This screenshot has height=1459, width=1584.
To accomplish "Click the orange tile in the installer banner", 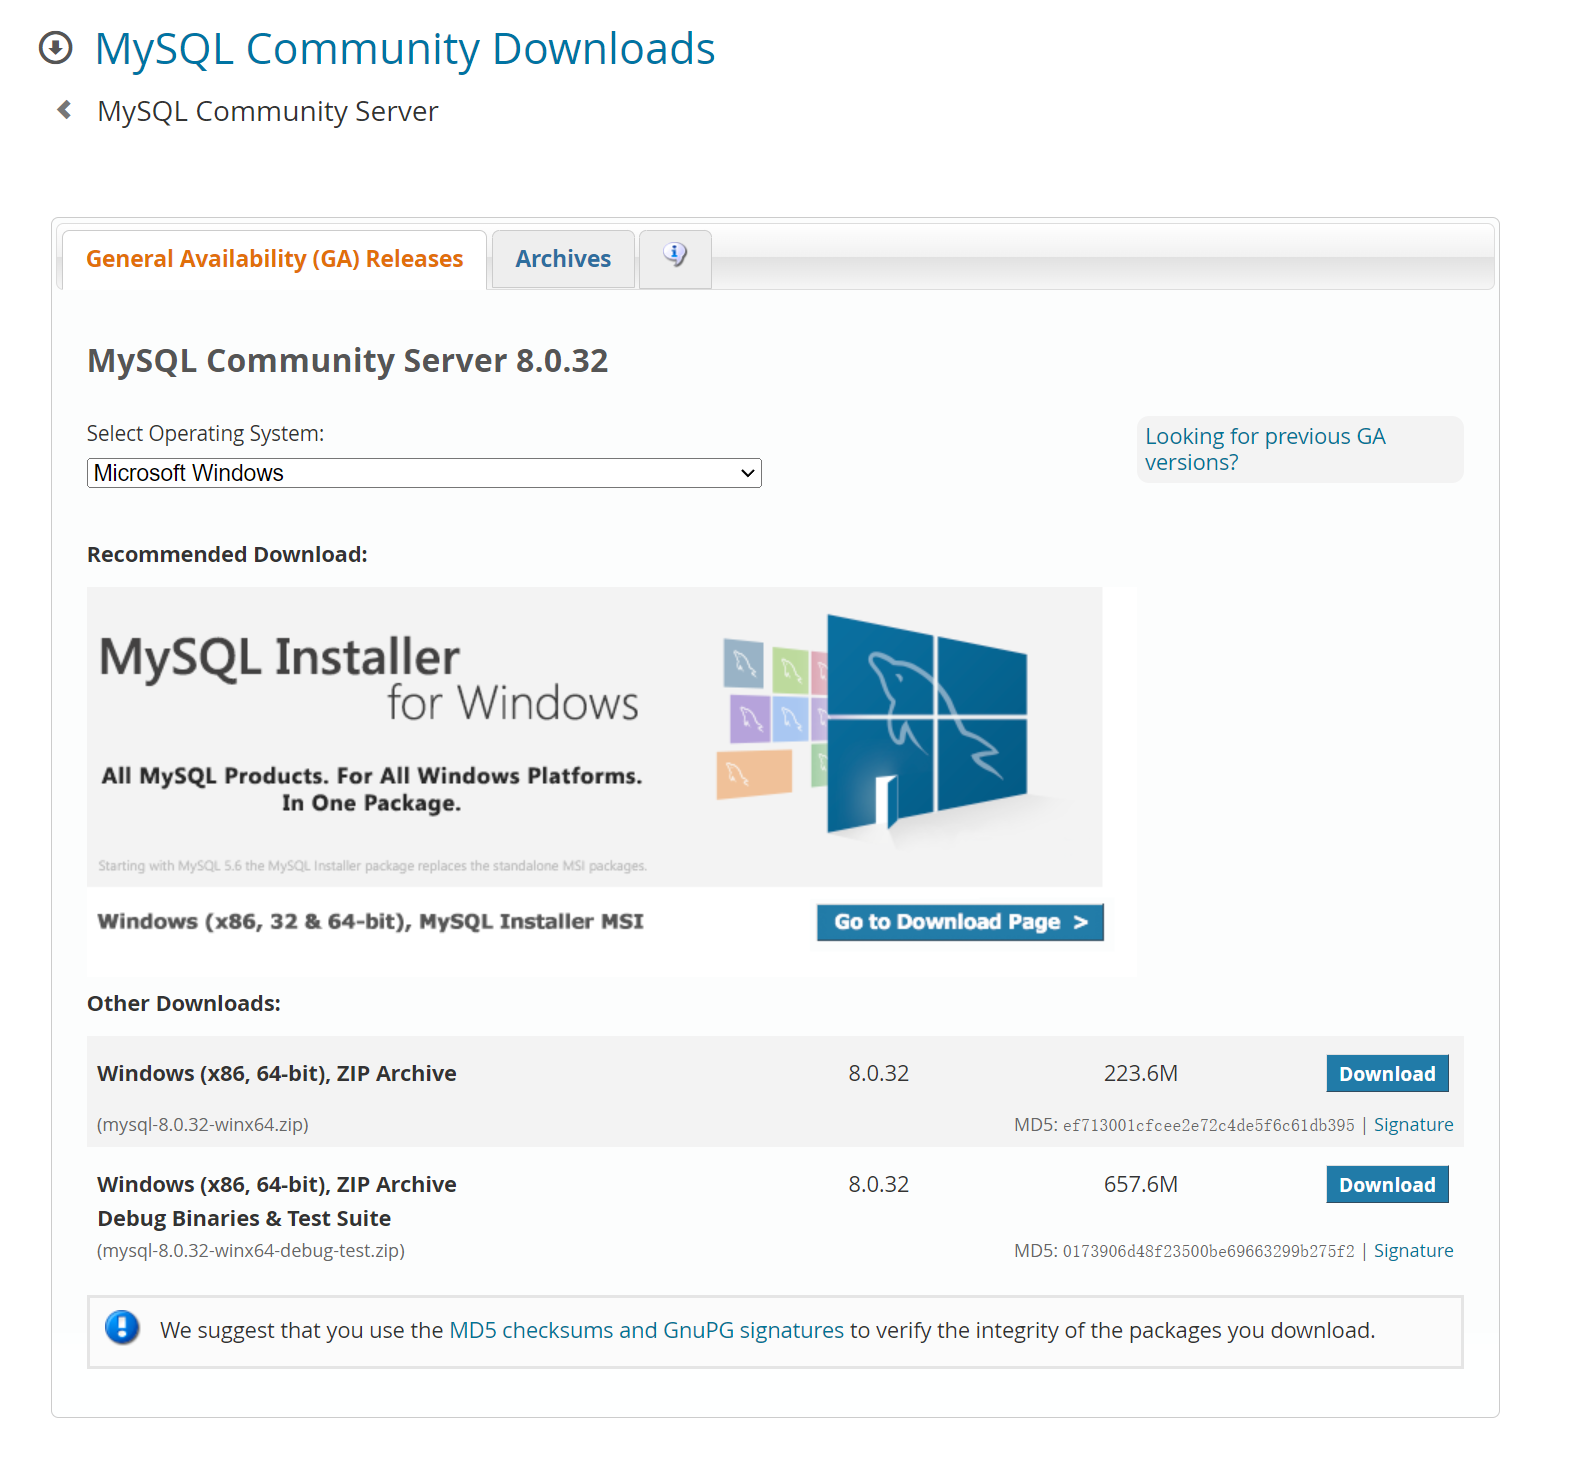I will pos(754,775).
